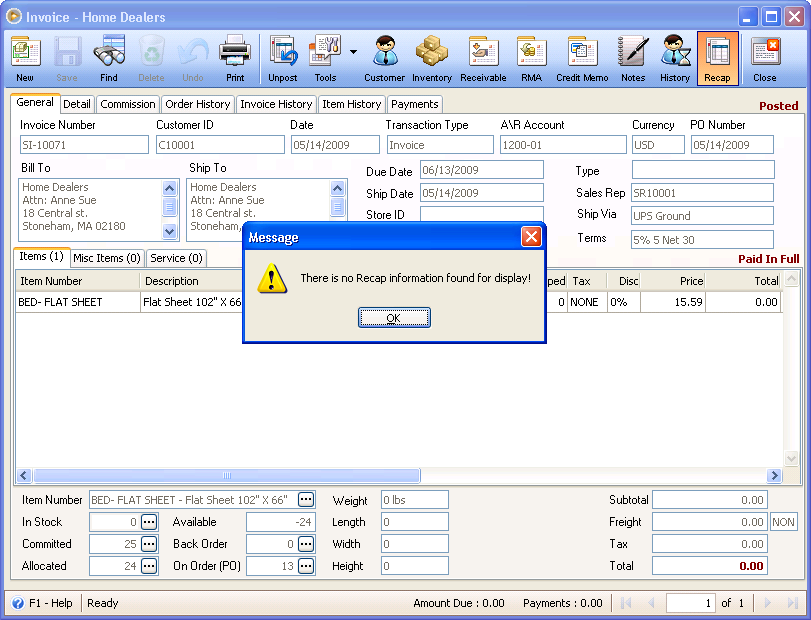Switch to the Commission tab
The width and height of the screenshot is (811, 620).
point(128,104)
